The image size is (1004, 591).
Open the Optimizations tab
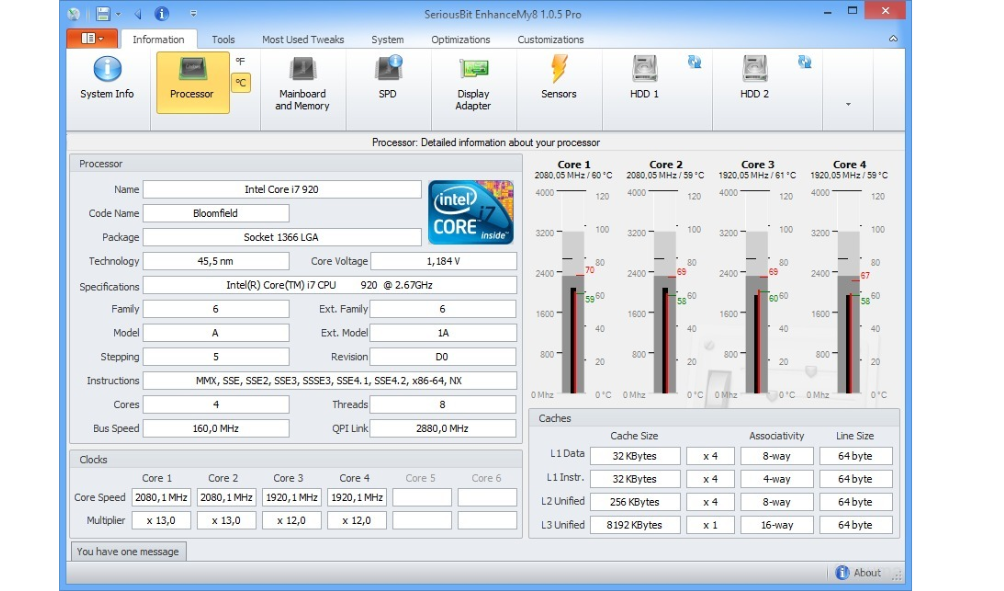[x=460, y=40]
